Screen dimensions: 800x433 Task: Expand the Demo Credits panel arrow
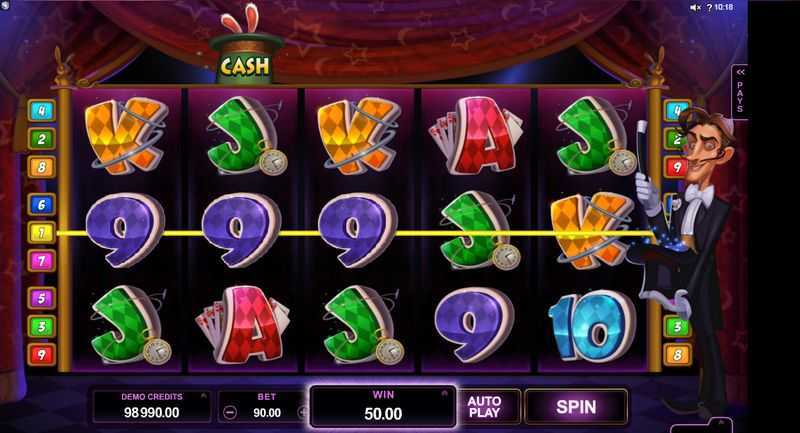click(203, 396)
